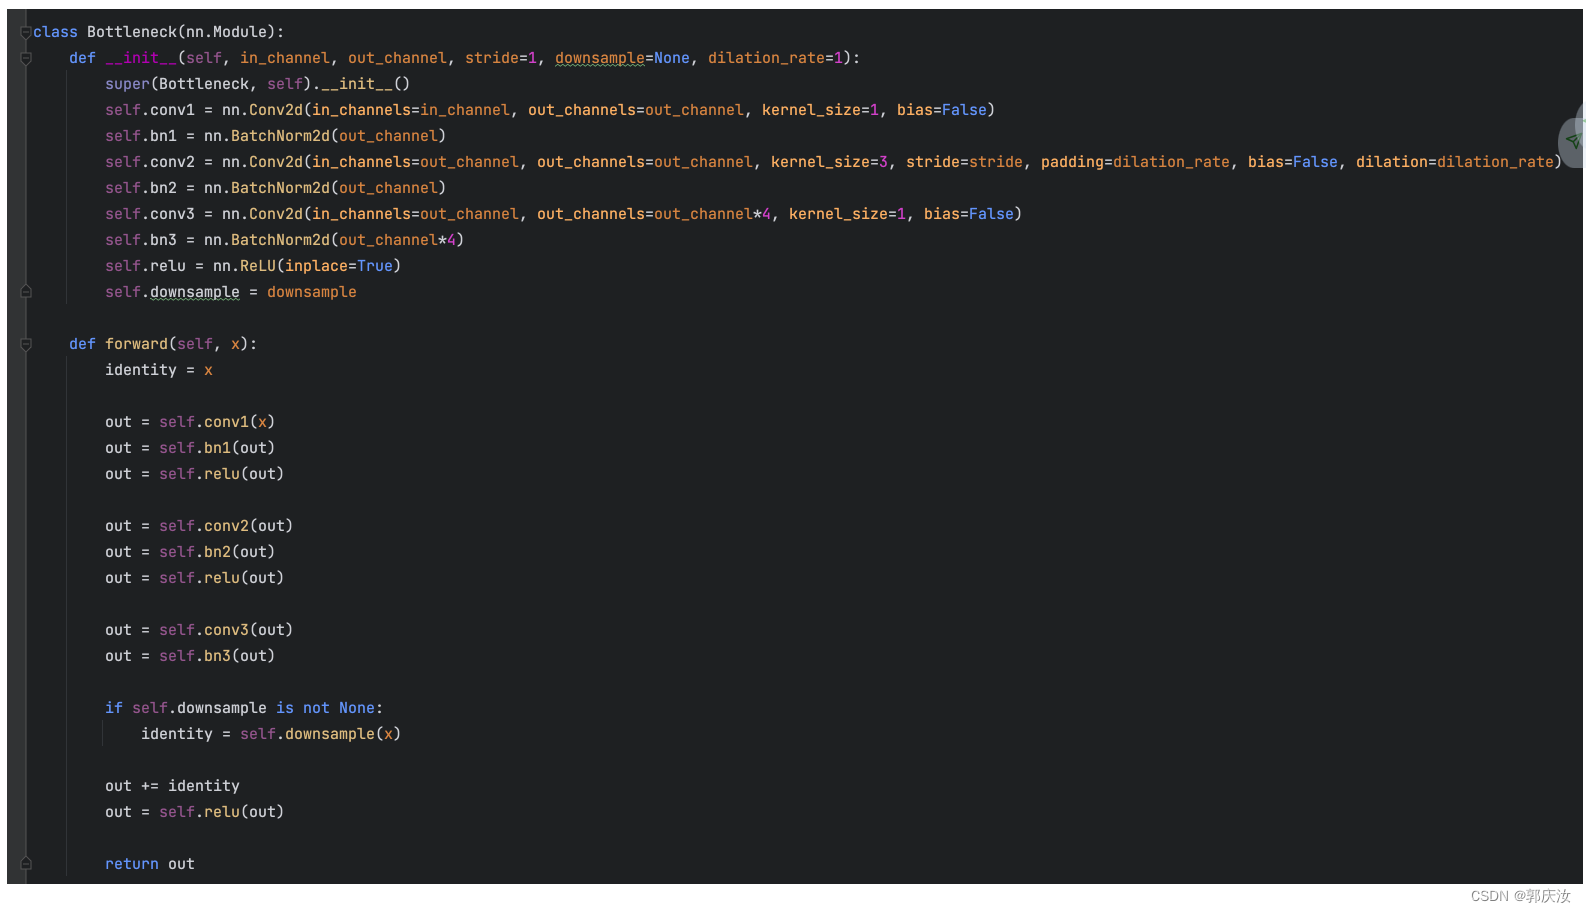Collapse the Bottleneck class fold marker
Image resolution: width=1586 pixels, height=913 pixels.
[x=26, y=32]
